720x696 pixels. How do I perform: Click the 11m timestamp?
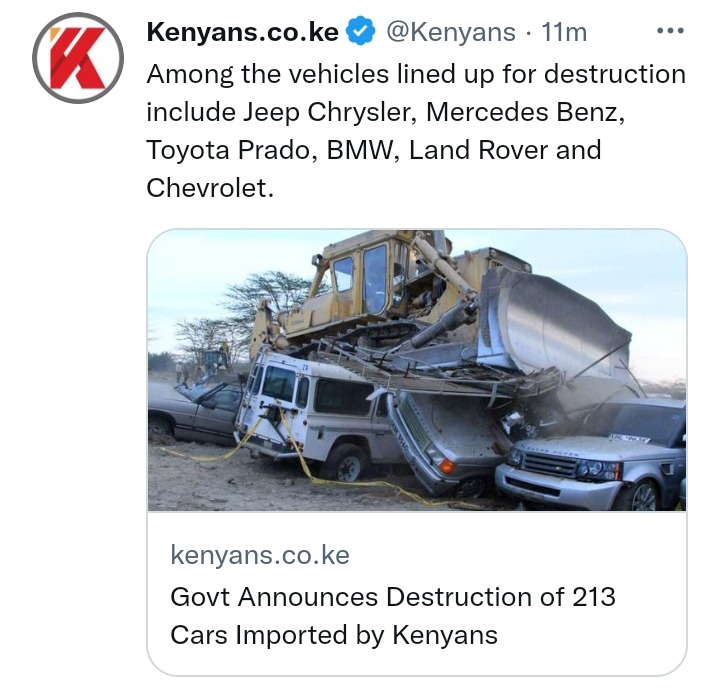coord(564,32)
